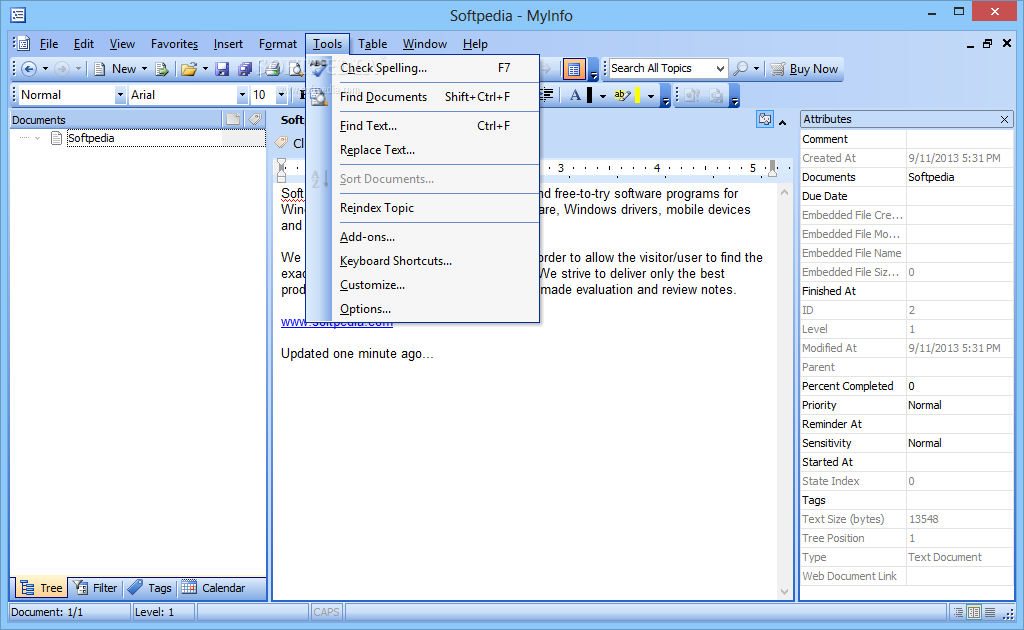Click the Check Spelling ABC icon in menu

point(318,68)
